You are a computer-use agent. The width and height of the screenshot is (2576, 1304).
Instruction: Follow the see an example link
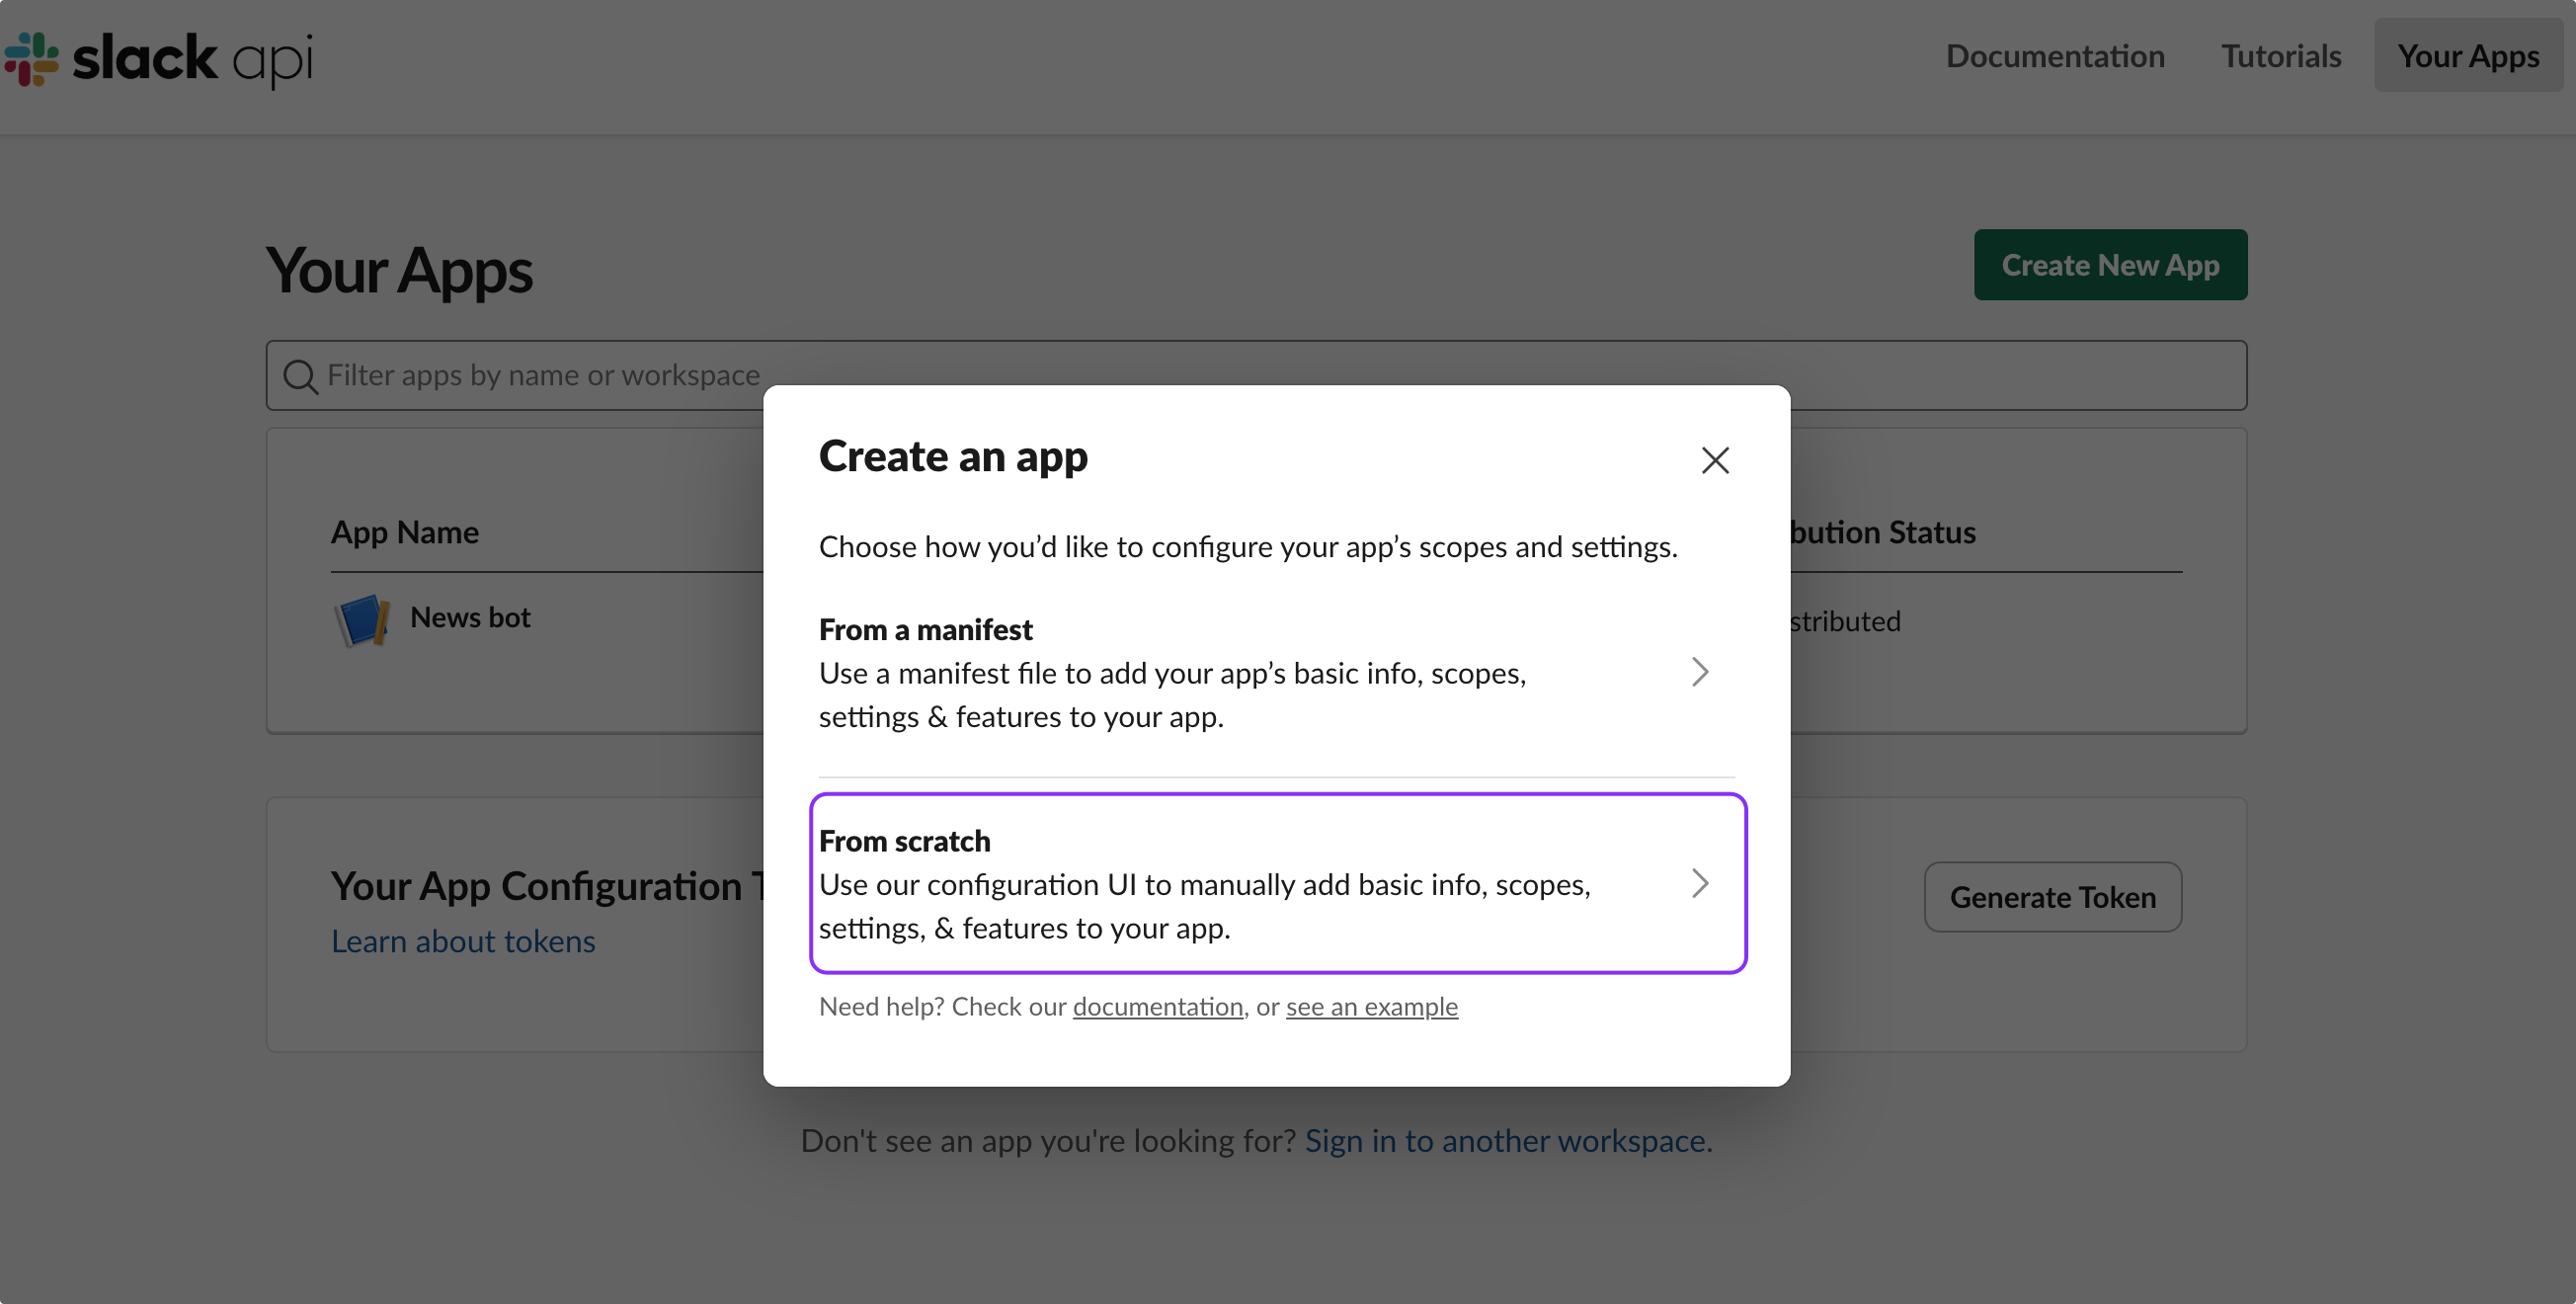(1371, 1006)
